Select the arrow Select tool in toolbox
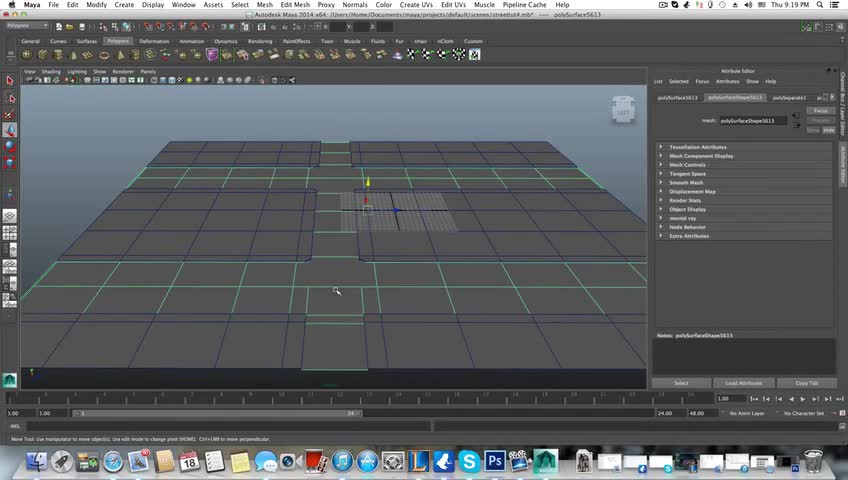The width and height of the screenshot is (848, 480). pos(10,81)
